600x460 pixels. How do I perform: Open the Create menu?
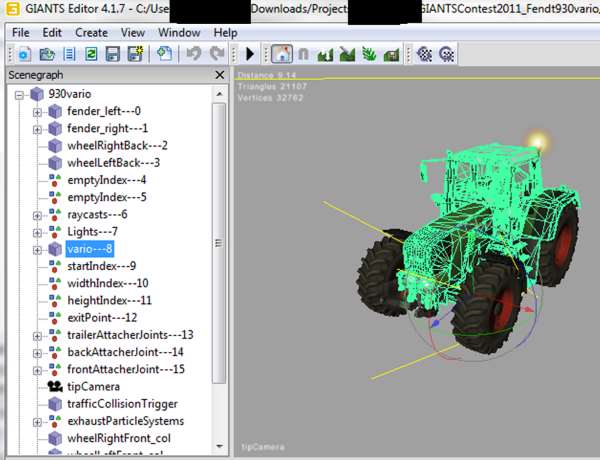[x=91, y=33]
